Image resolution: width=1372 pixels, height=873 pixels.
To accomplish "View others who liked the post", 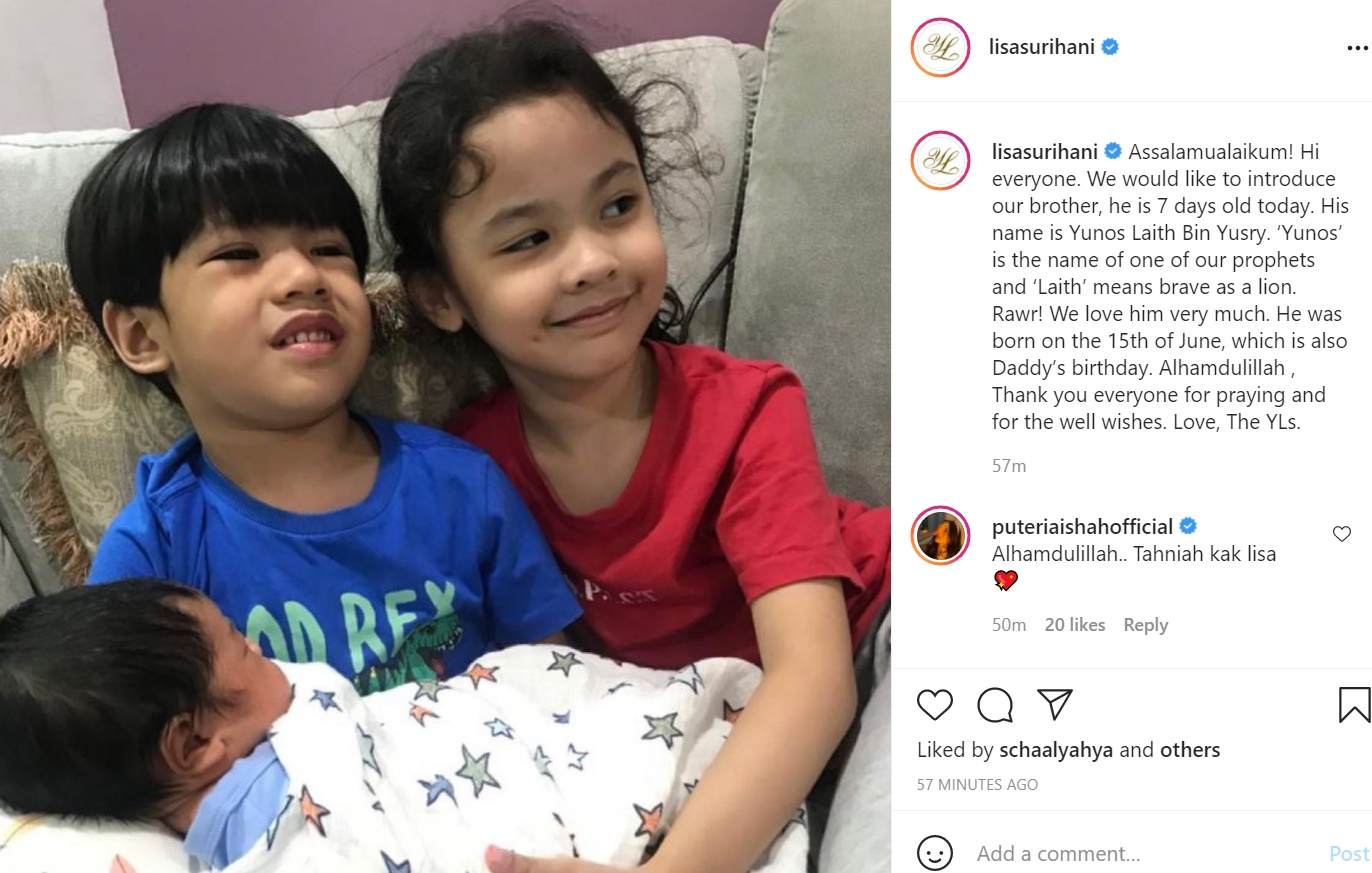I will (x=1190, y=750).
